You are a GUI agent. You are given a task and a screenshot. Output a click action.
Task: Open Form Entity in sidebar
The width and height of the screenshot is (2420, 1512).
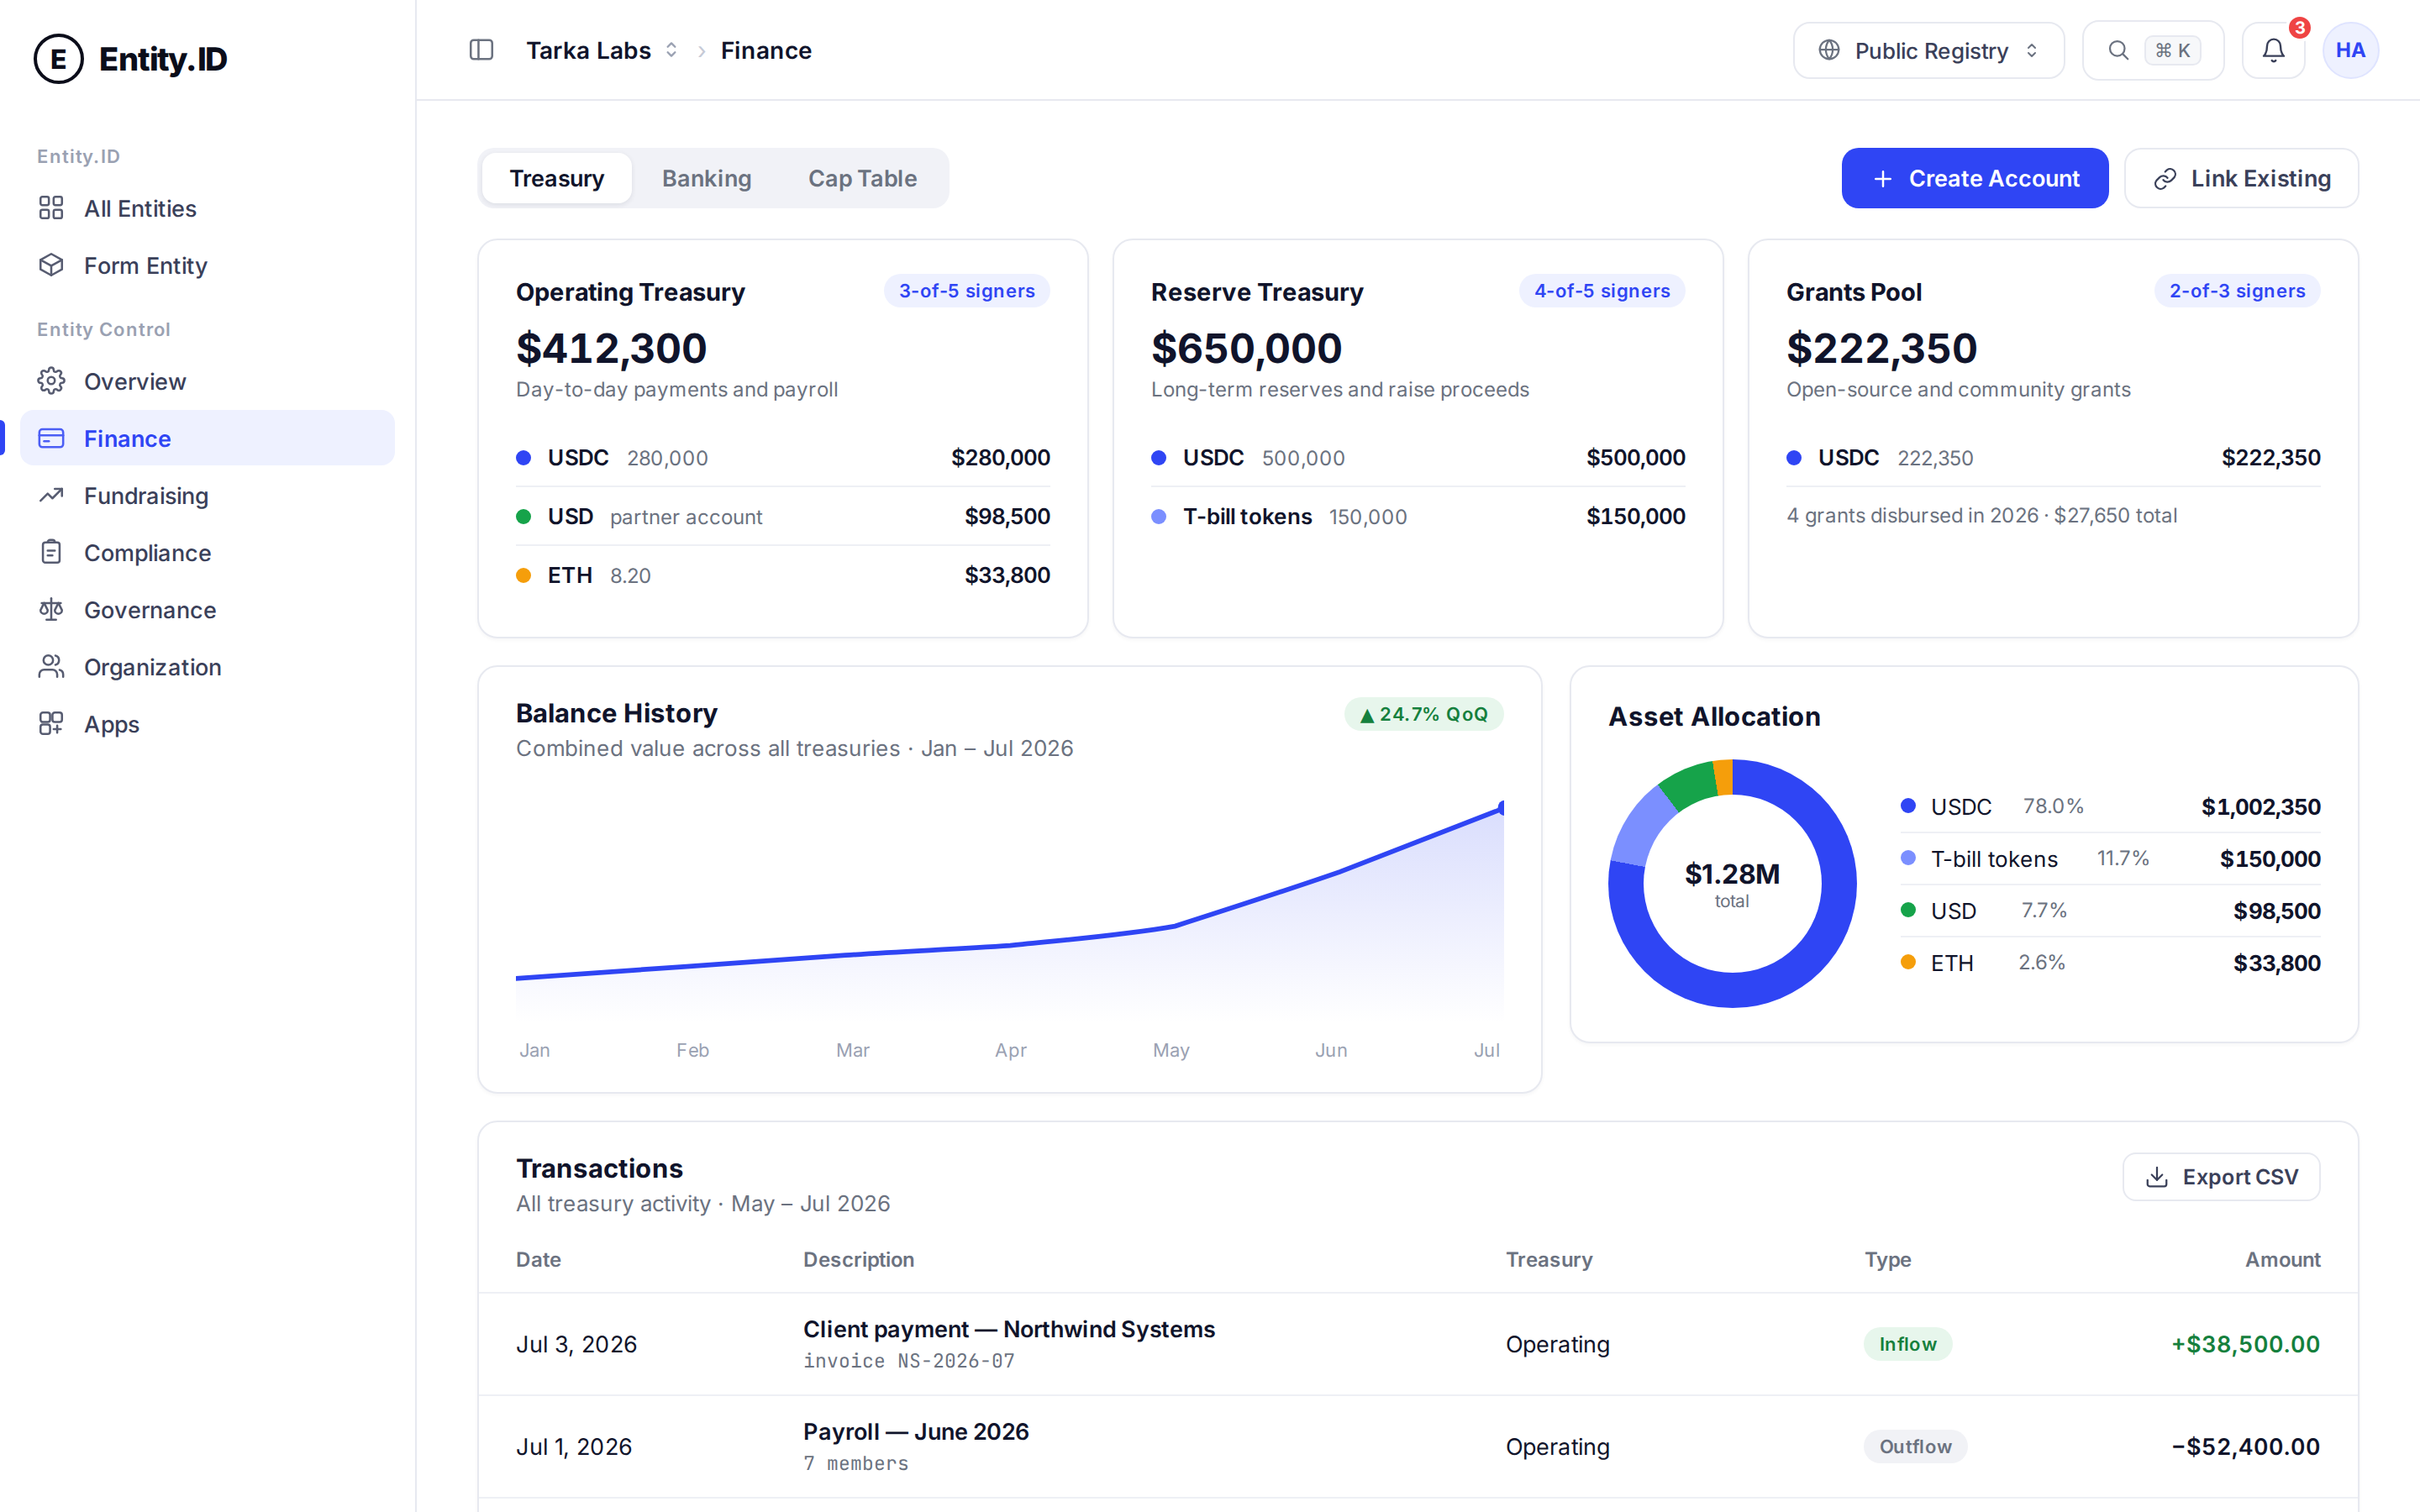tap(207, 265)
